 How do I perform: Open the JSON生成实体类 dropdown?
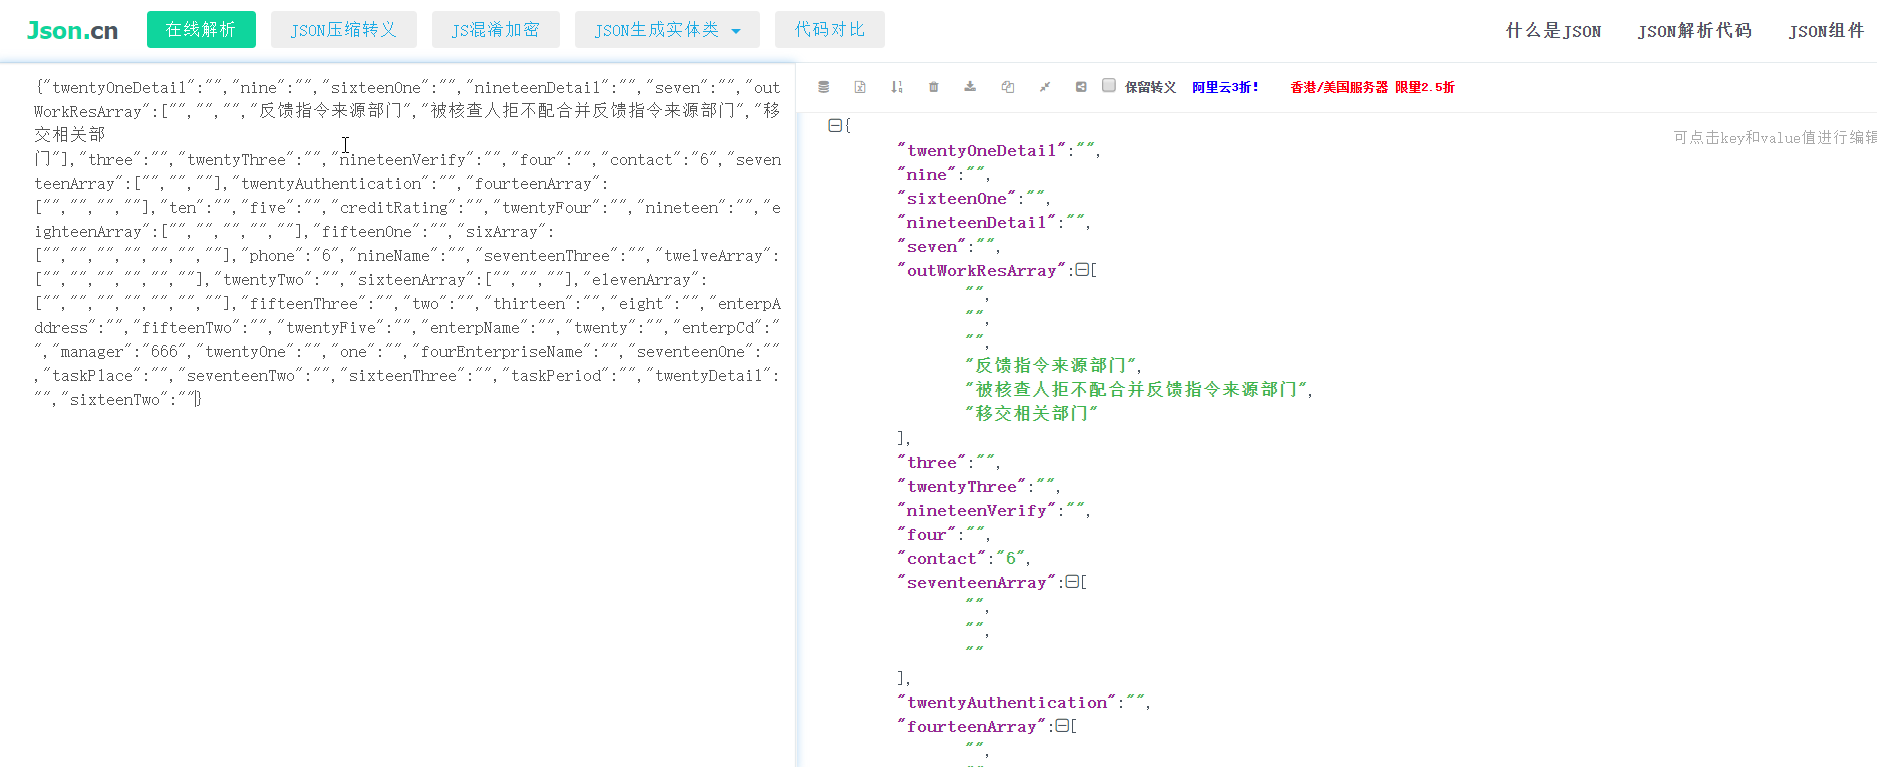667,30
